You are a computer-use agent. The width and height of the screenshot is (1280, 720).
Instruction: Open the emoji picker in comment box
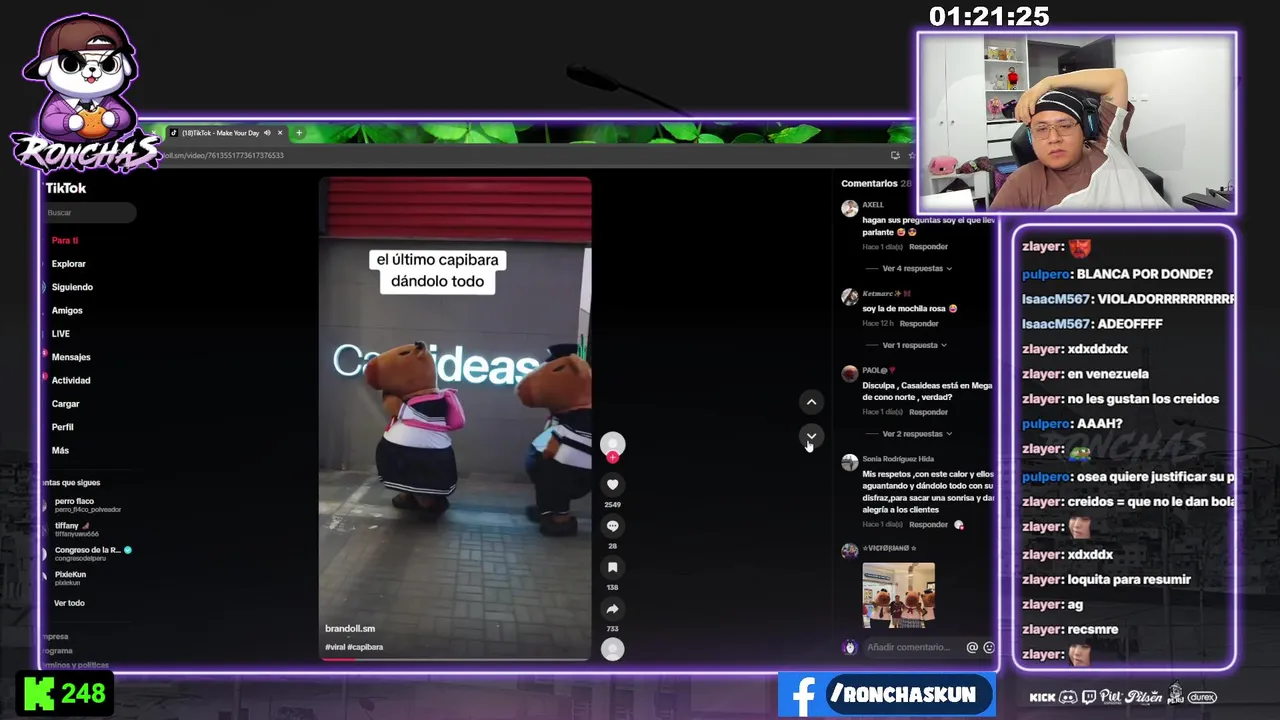(989, 647)
